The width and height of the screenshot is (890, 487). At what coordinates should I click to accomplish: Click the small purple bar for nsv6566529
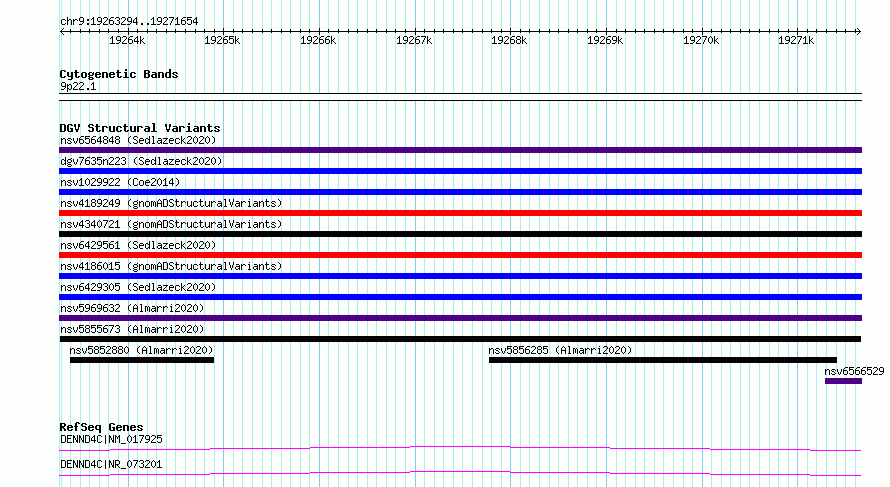point(843,381)
